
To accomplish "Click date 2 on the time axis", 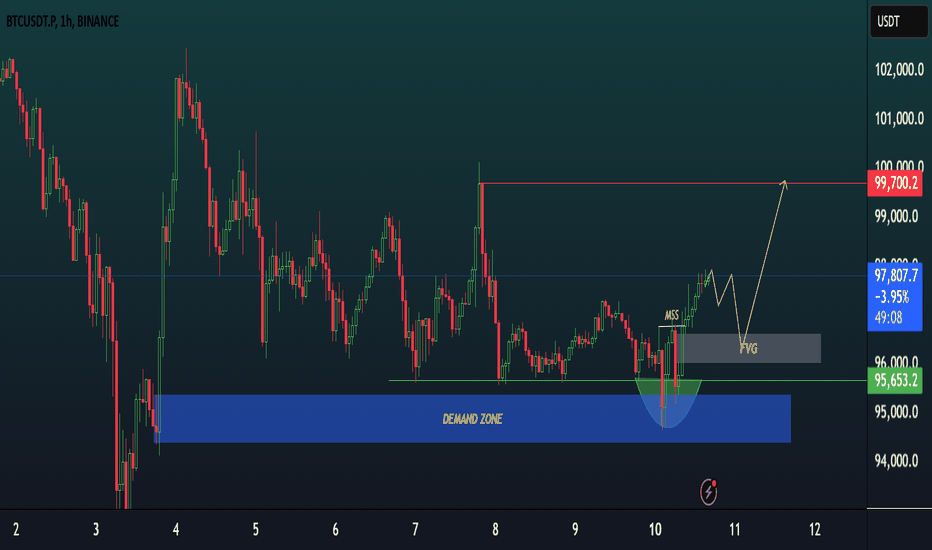I will point(16,529).
